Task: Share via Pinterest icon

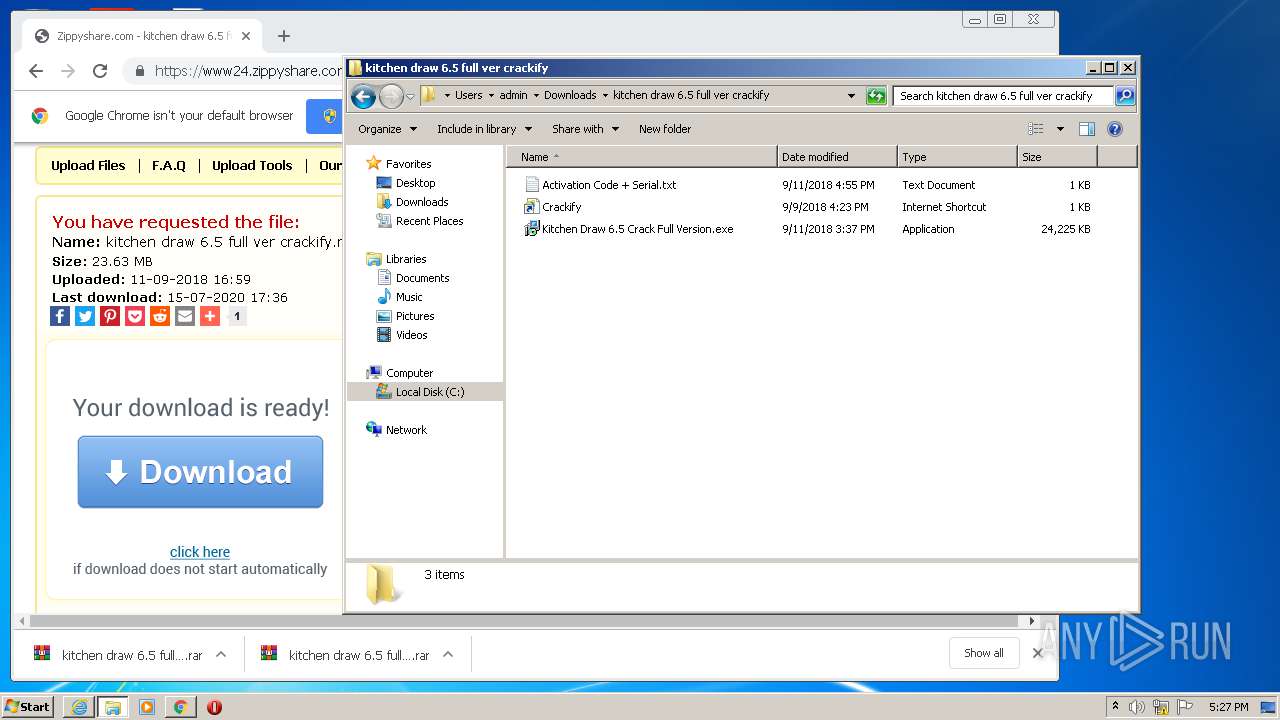Action: click(x=110, y=316)
